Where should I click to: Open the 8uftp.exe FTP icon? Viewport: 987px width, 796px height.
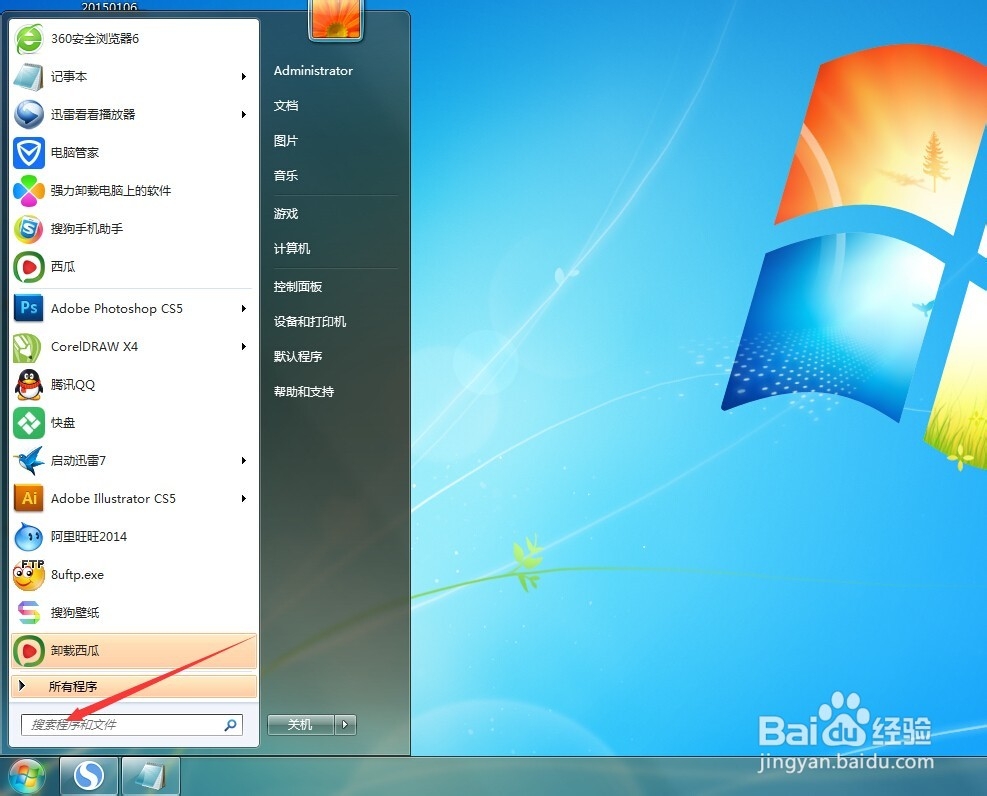[29, 575]
